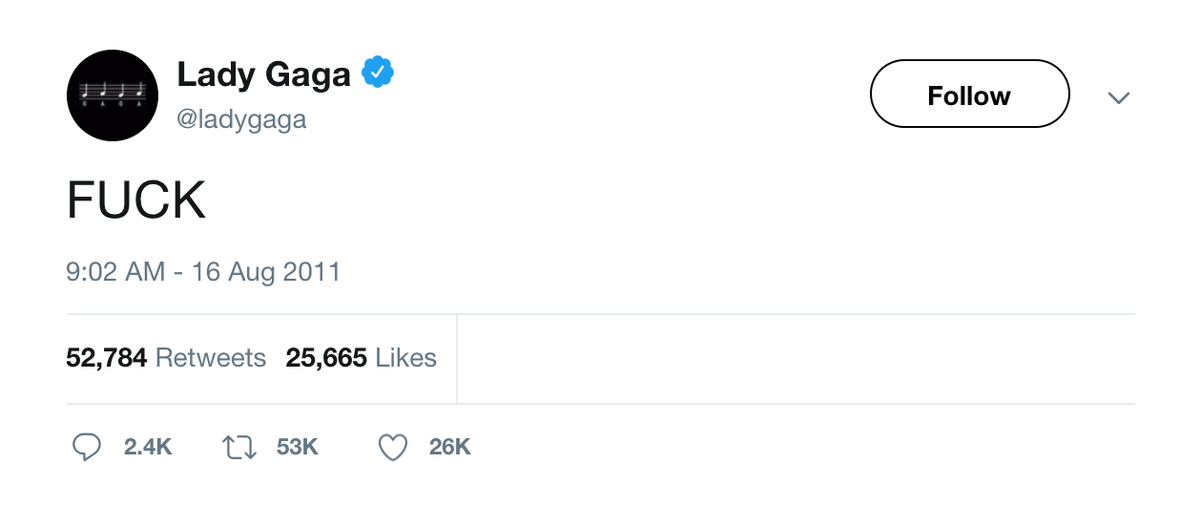Viewport: 1200px width, 506px height.
Task: Click empty area beside the Likes count
Action: pos(795,359)
